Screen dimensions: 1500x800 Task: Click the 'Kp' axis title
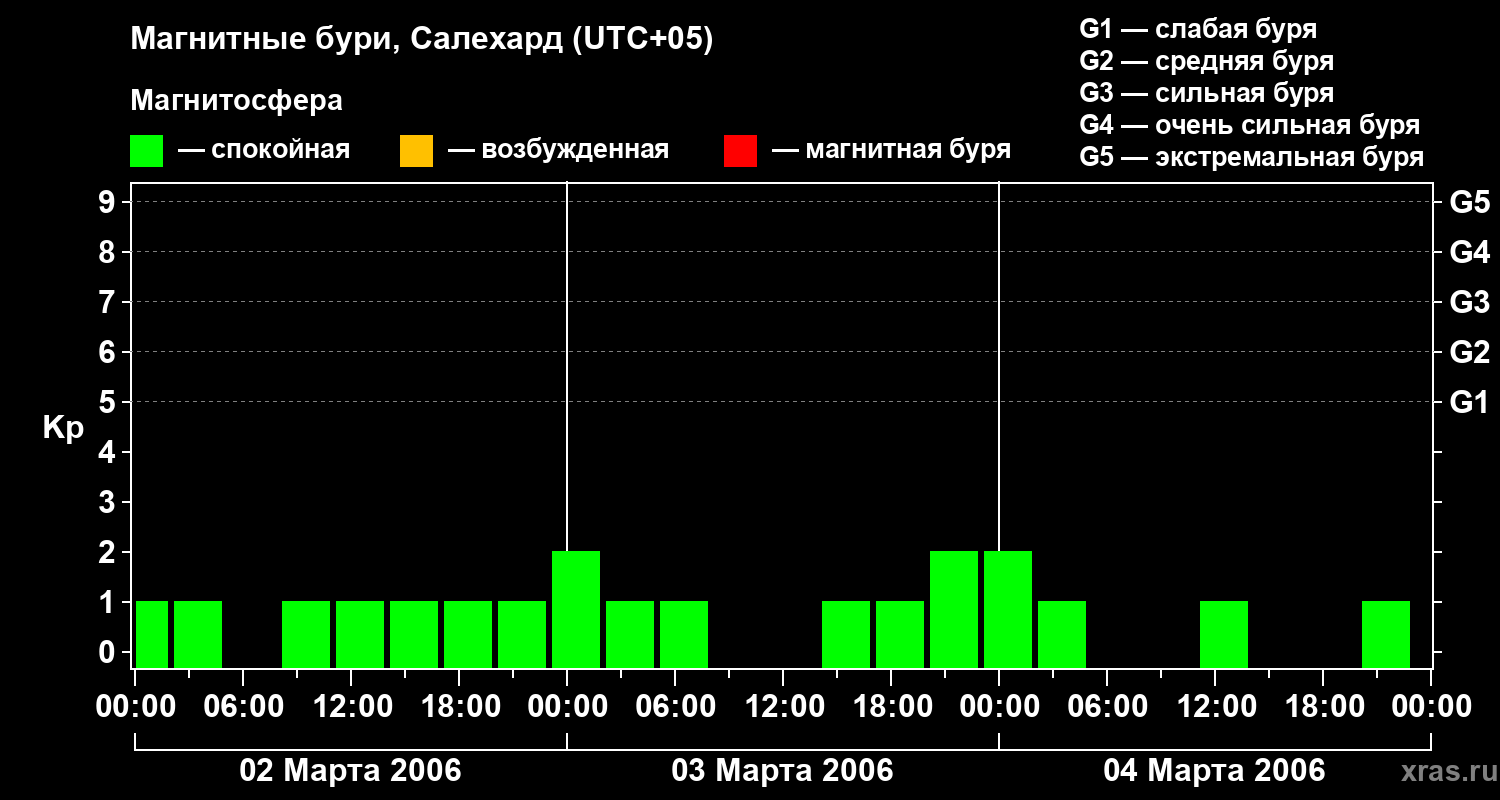(x=64, y=428)
